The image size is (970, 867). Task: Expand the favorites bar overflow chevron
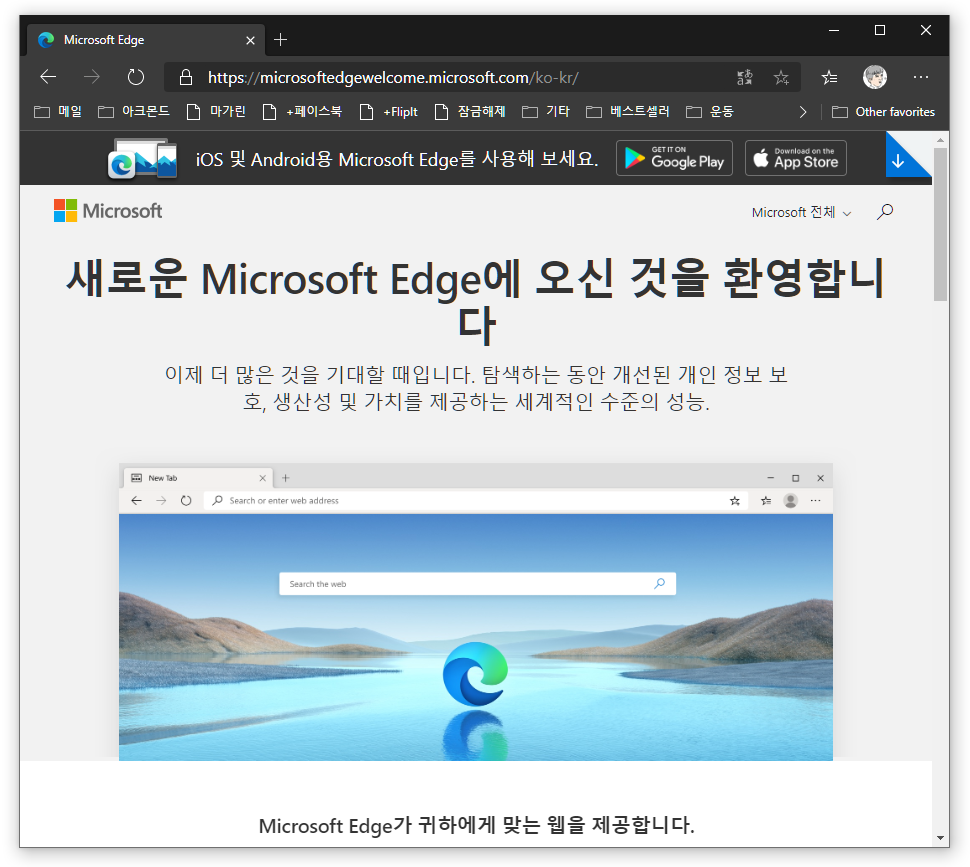[x=802, y=112]
